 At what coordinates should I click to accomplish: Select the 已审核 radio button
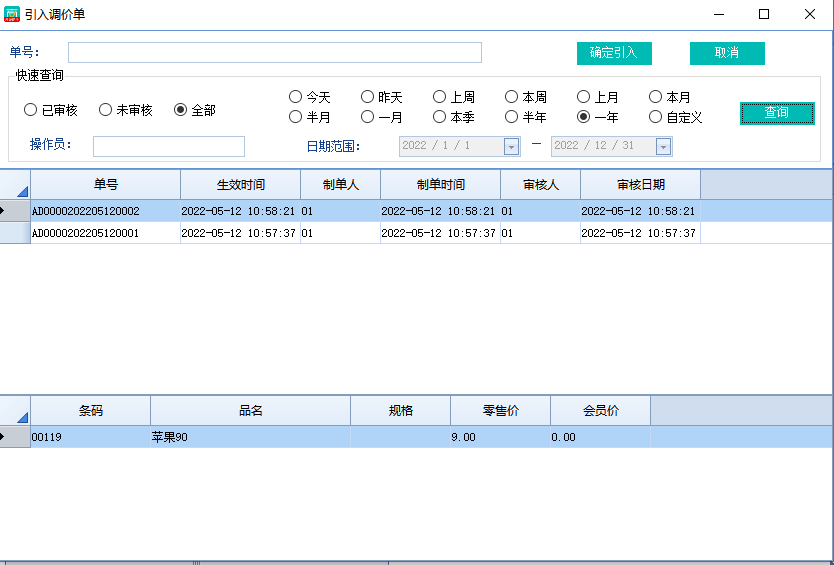pos(31,110)
